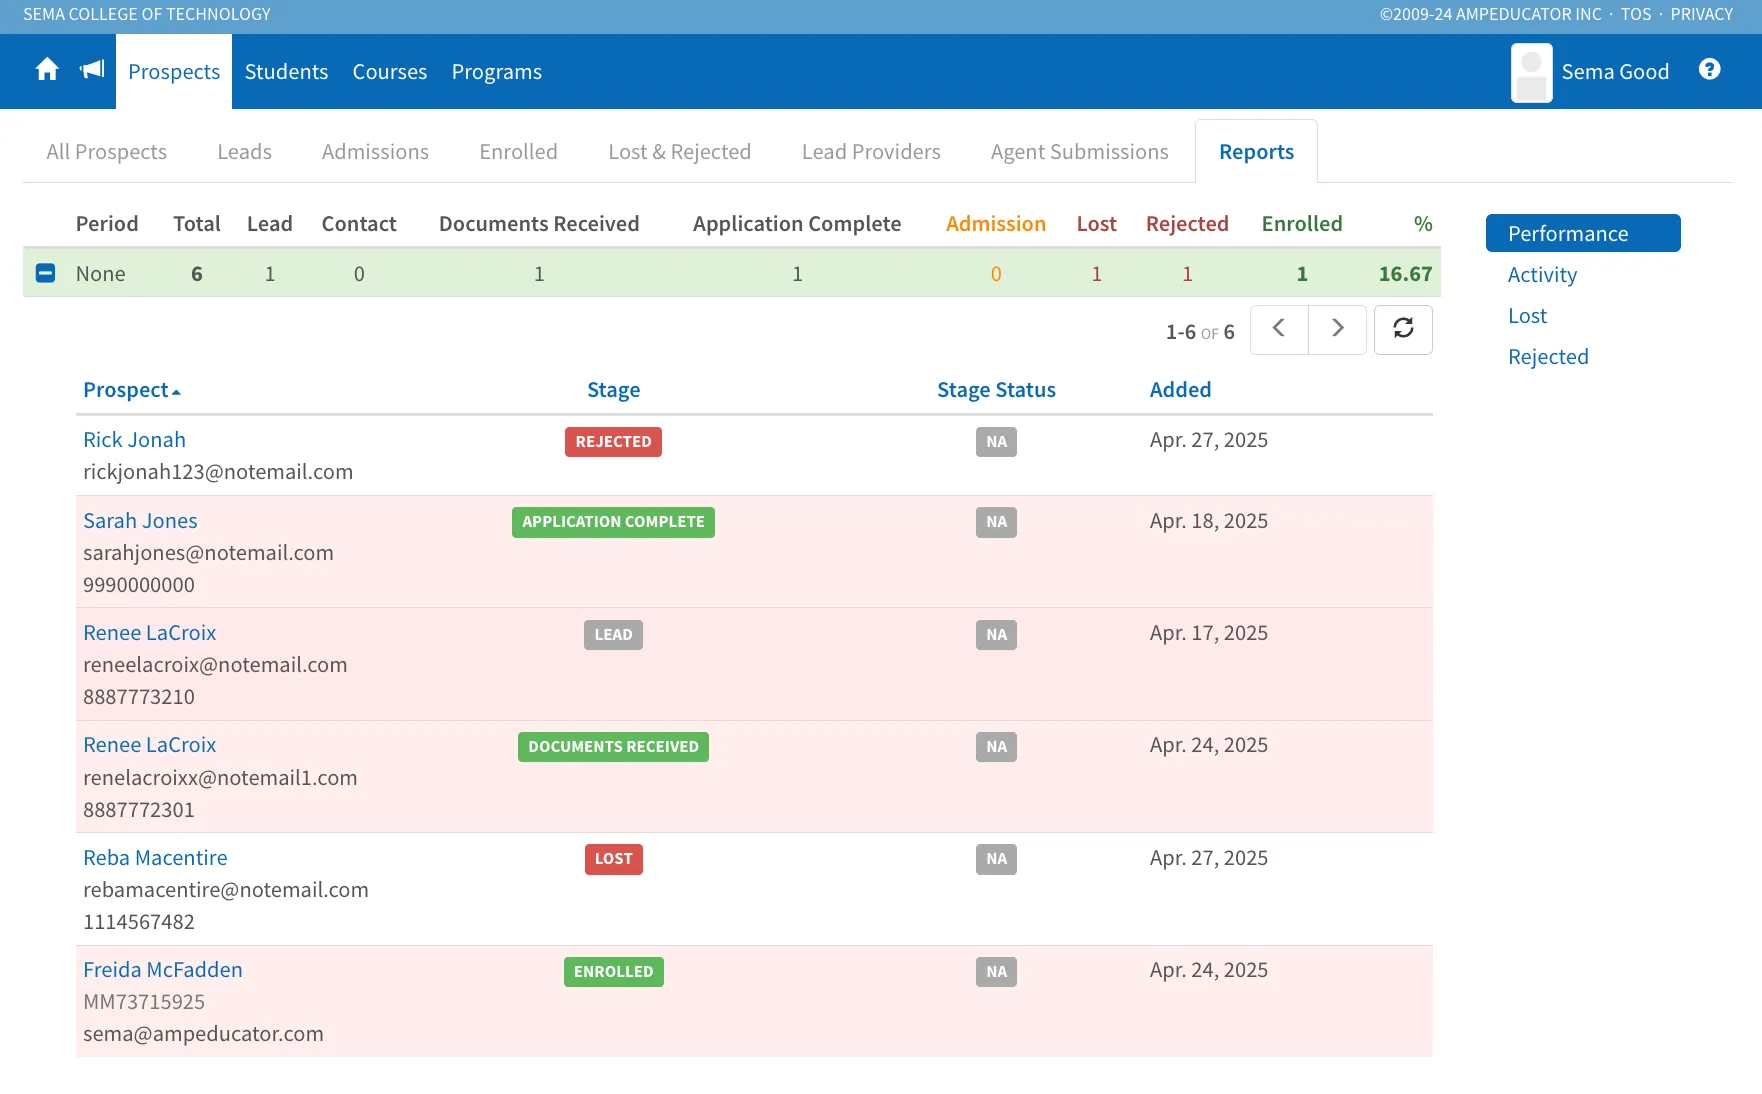Open Rick Jonah's prospect profile

click(x=134, y=440)
